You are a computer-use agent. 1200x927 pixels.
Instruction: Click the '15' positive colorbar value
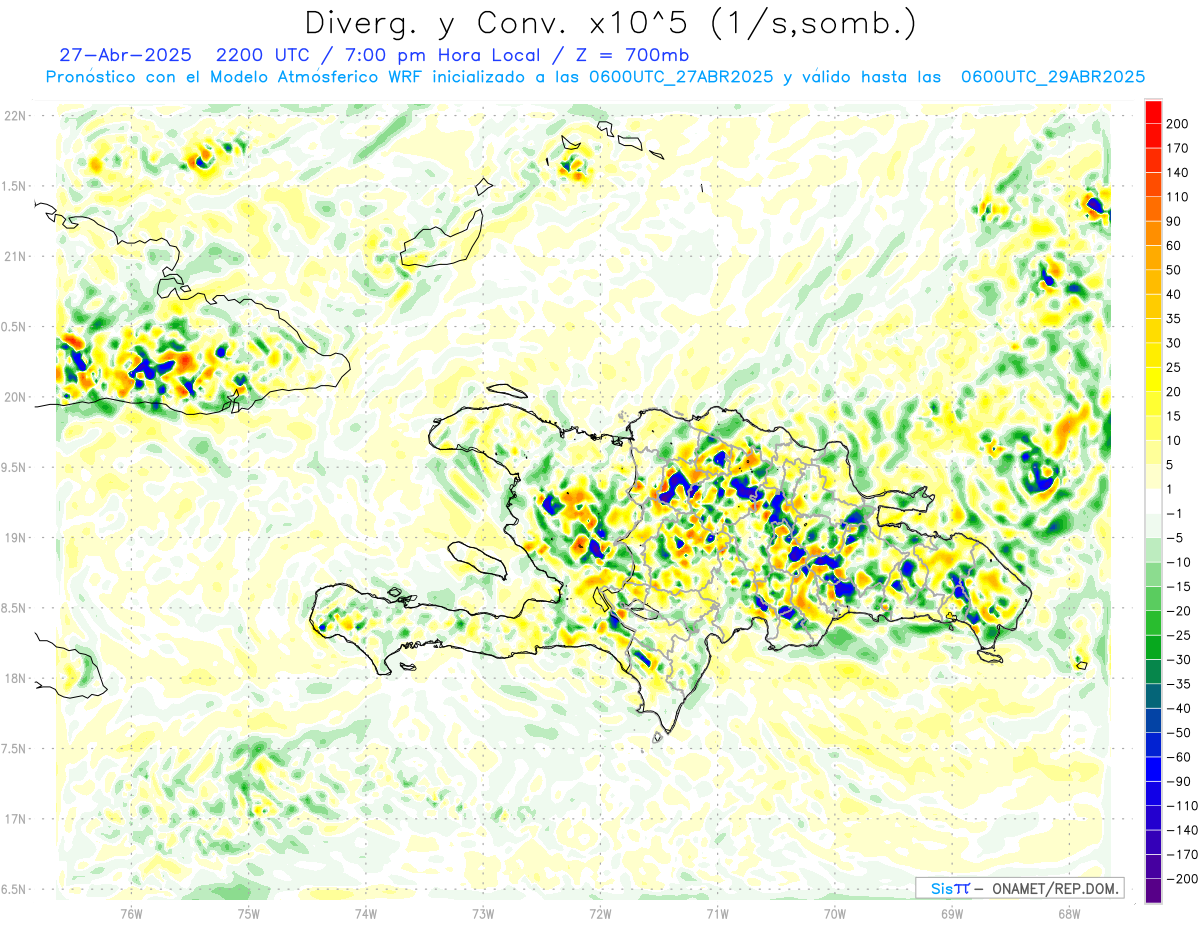click(1174, 416)
